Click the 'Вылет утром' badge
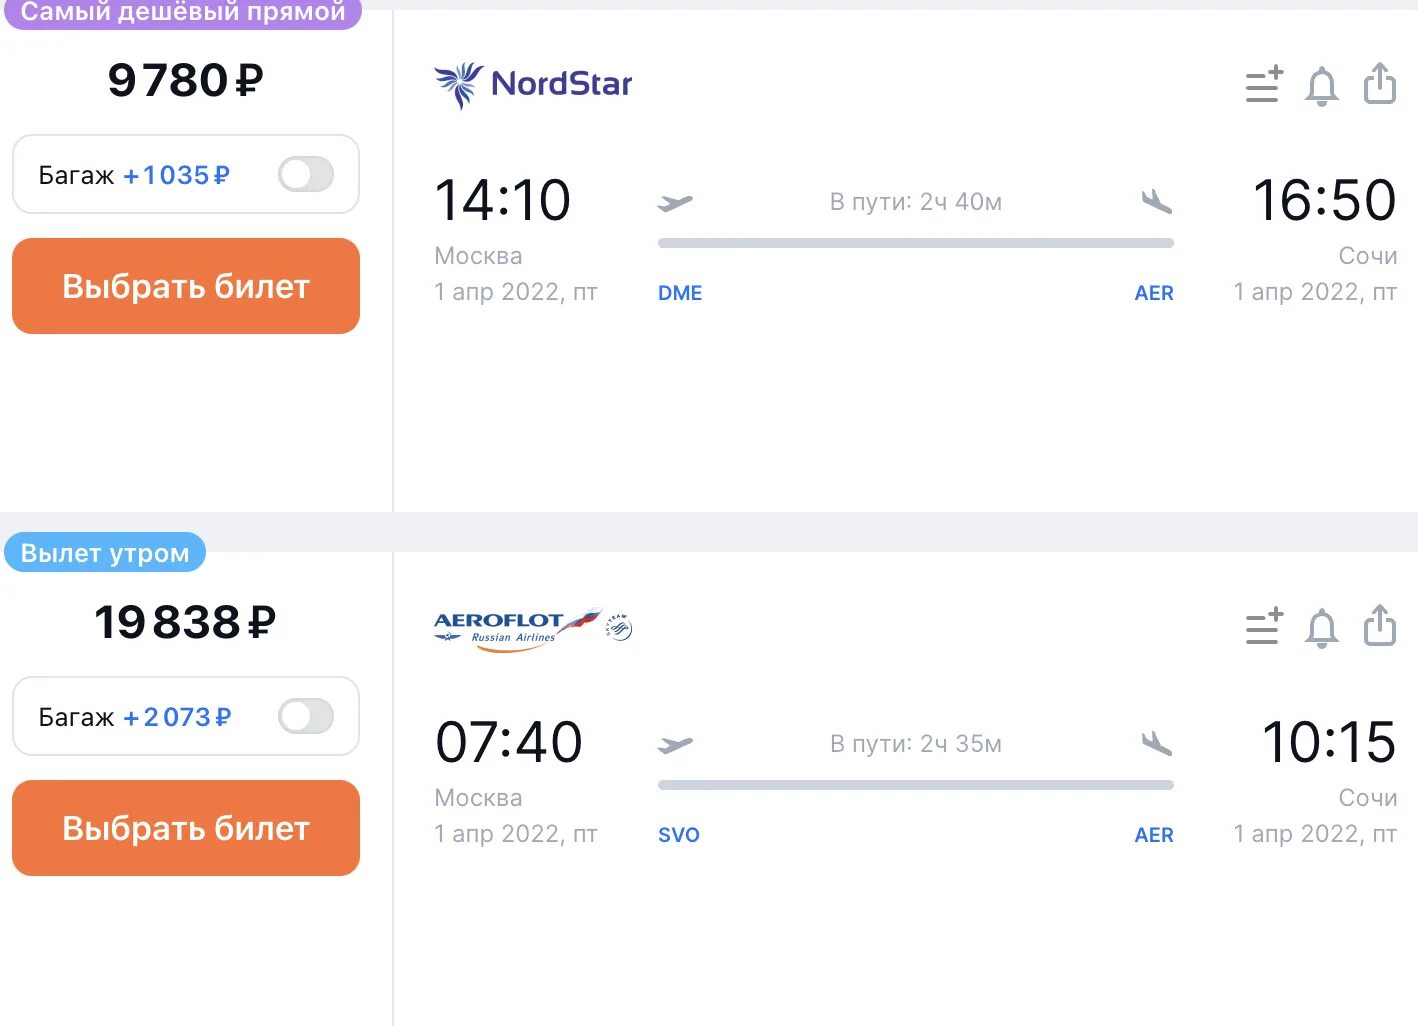Viewport: 1418px width, 1026px height. point(105,553)
